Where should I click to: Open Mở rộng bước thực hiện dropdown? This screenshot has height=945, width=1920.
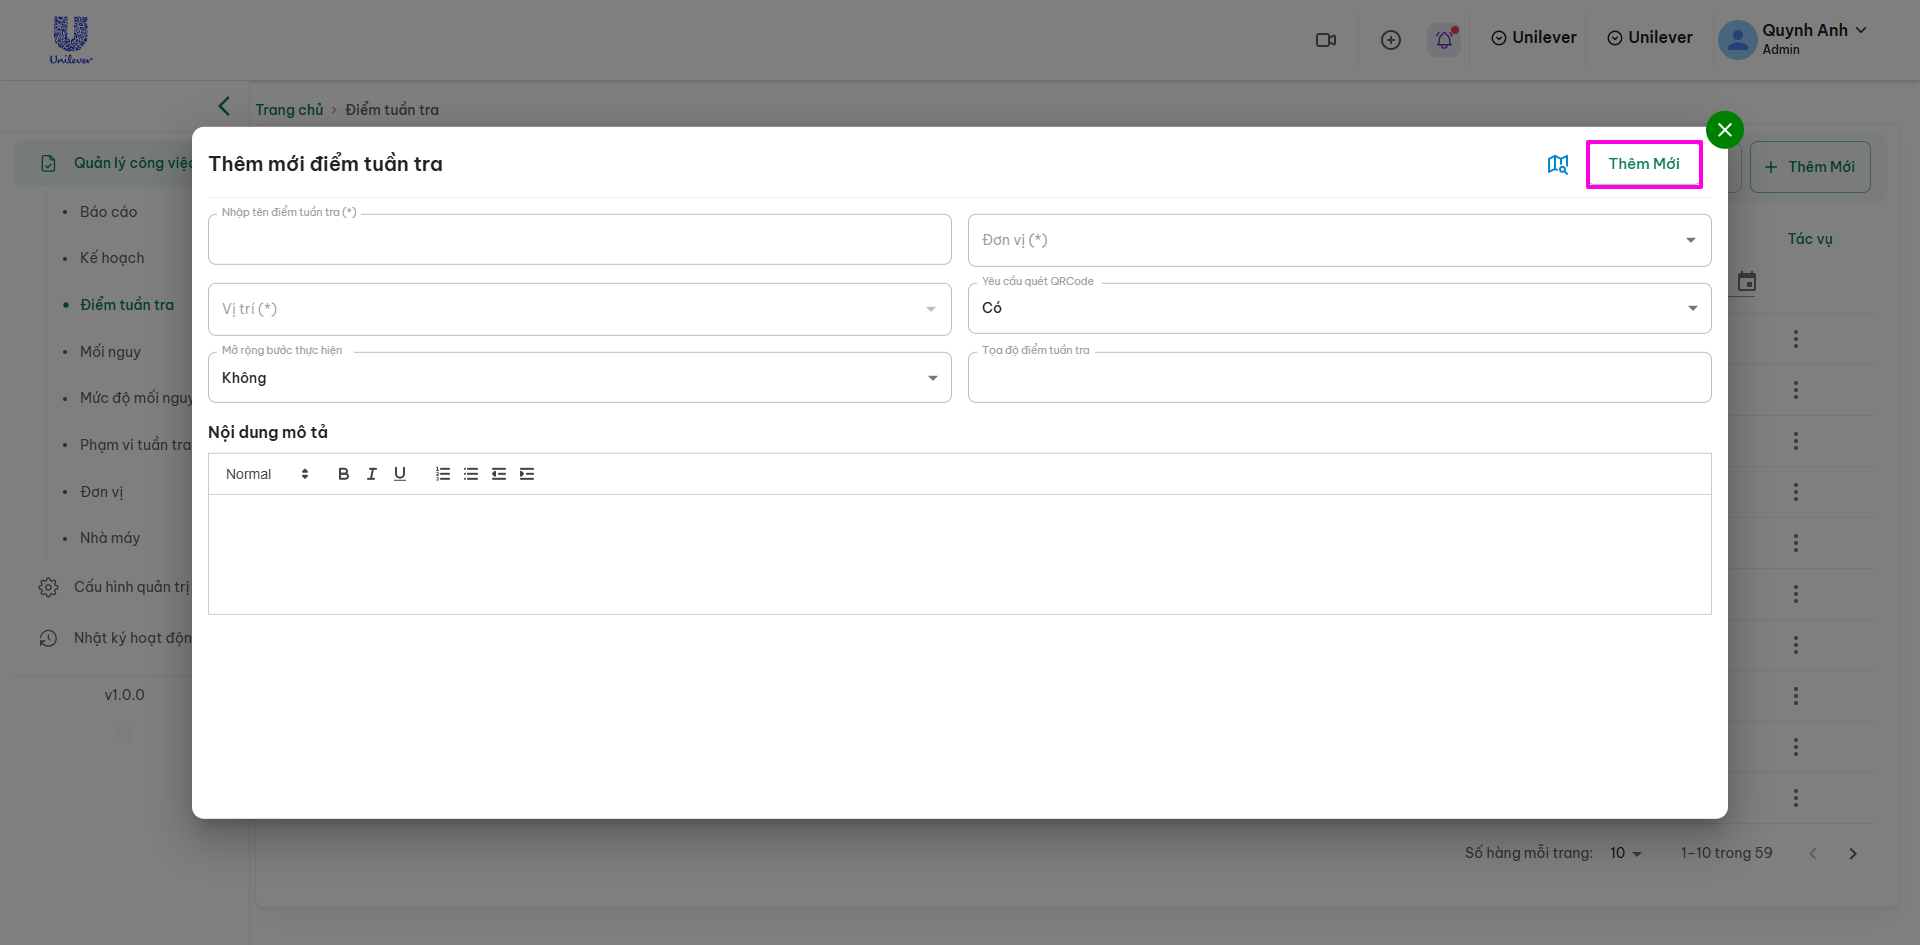[579, 378]
